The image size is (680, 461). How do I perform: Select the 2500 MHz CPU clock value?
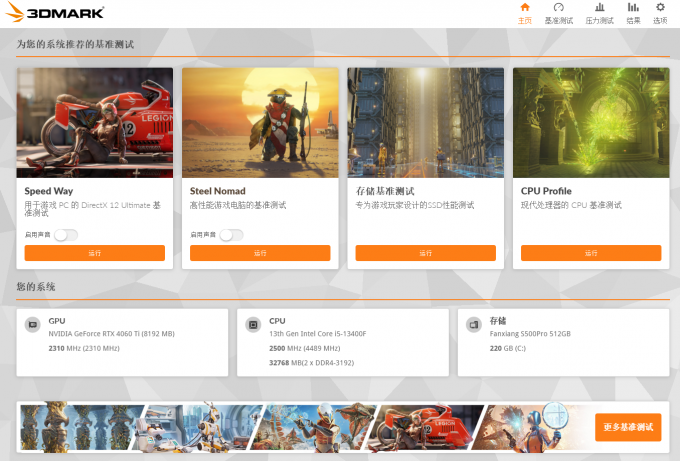click(x=305, y=348)
